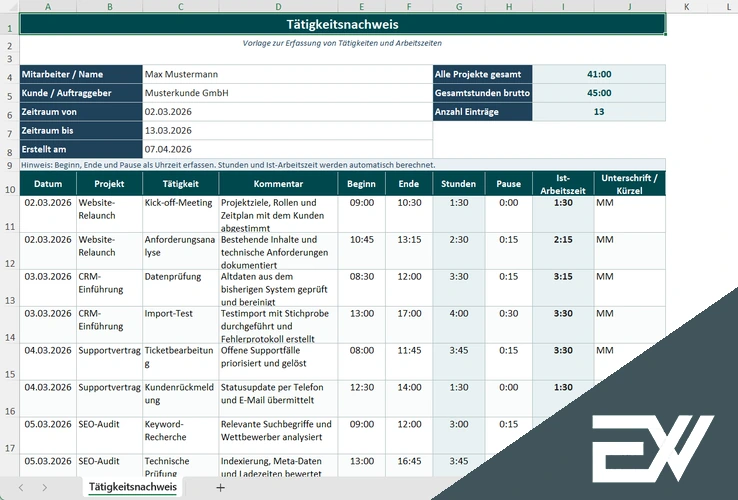Select column K header
Screen dimensions: 738x500
[686, 7]
